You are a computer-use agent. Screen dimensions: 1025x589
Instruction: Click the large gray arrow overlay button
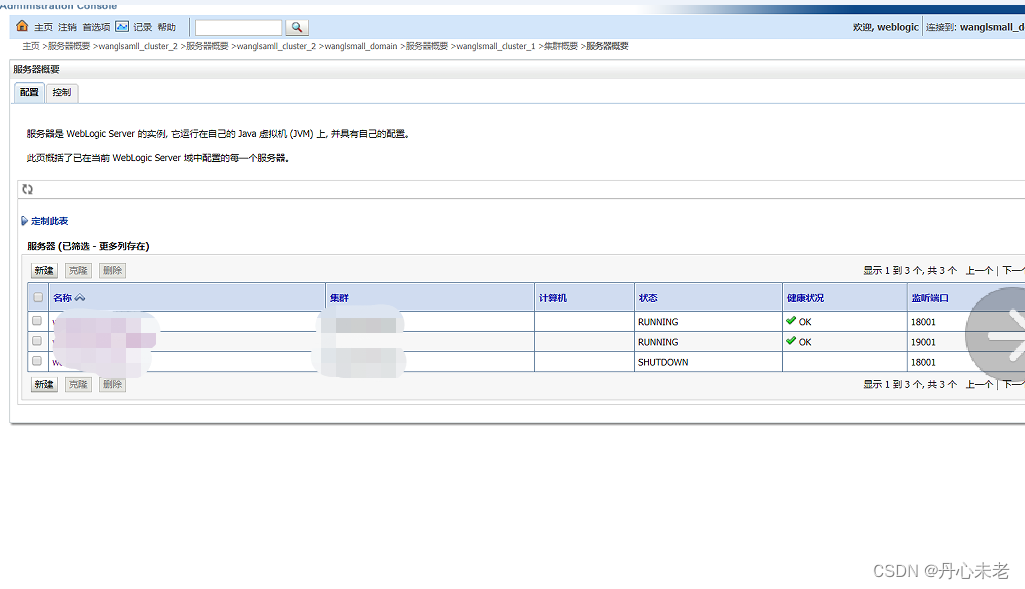click(996, 335)
